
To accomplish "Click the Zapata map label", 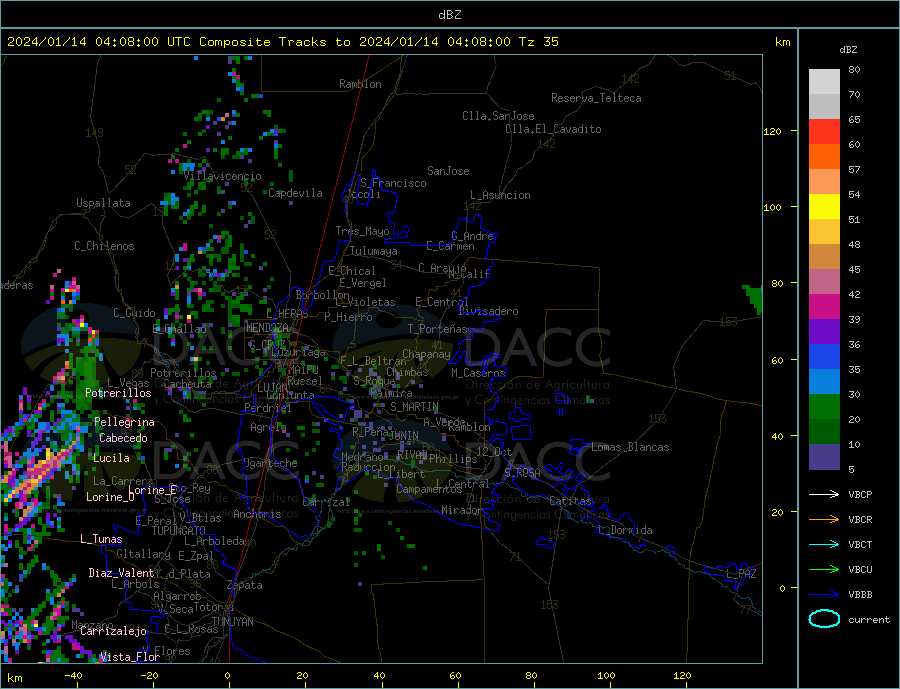I will [245, 586].
